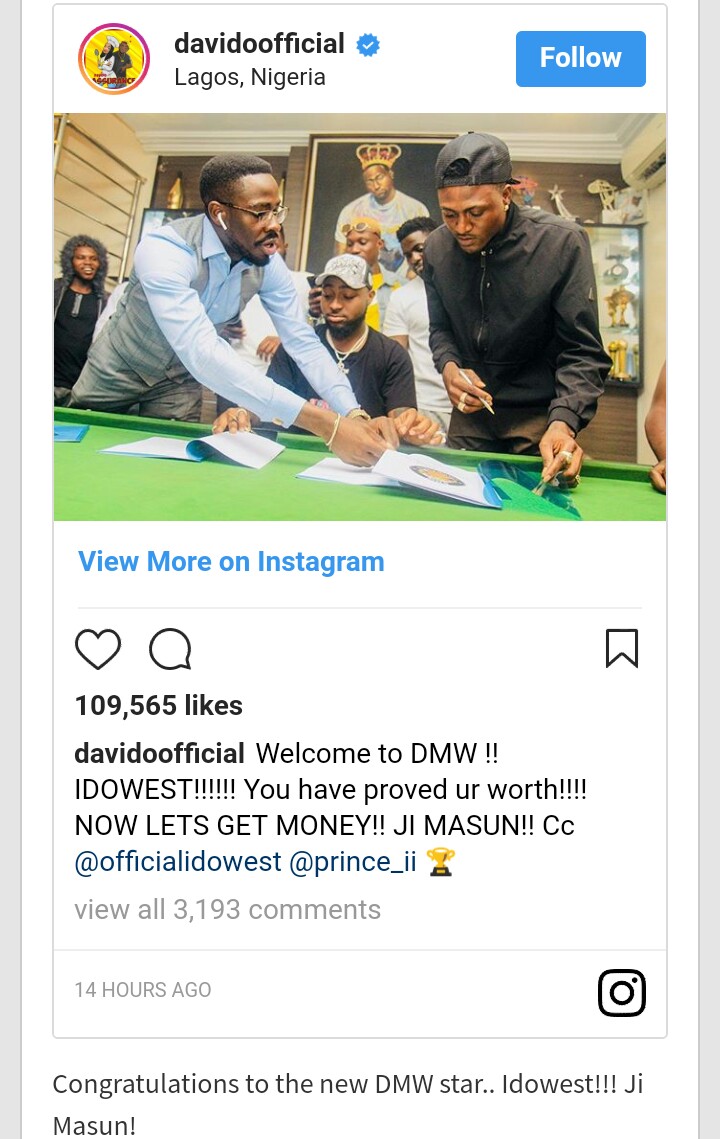Click the heart like icon

click(x=98, y=649)
